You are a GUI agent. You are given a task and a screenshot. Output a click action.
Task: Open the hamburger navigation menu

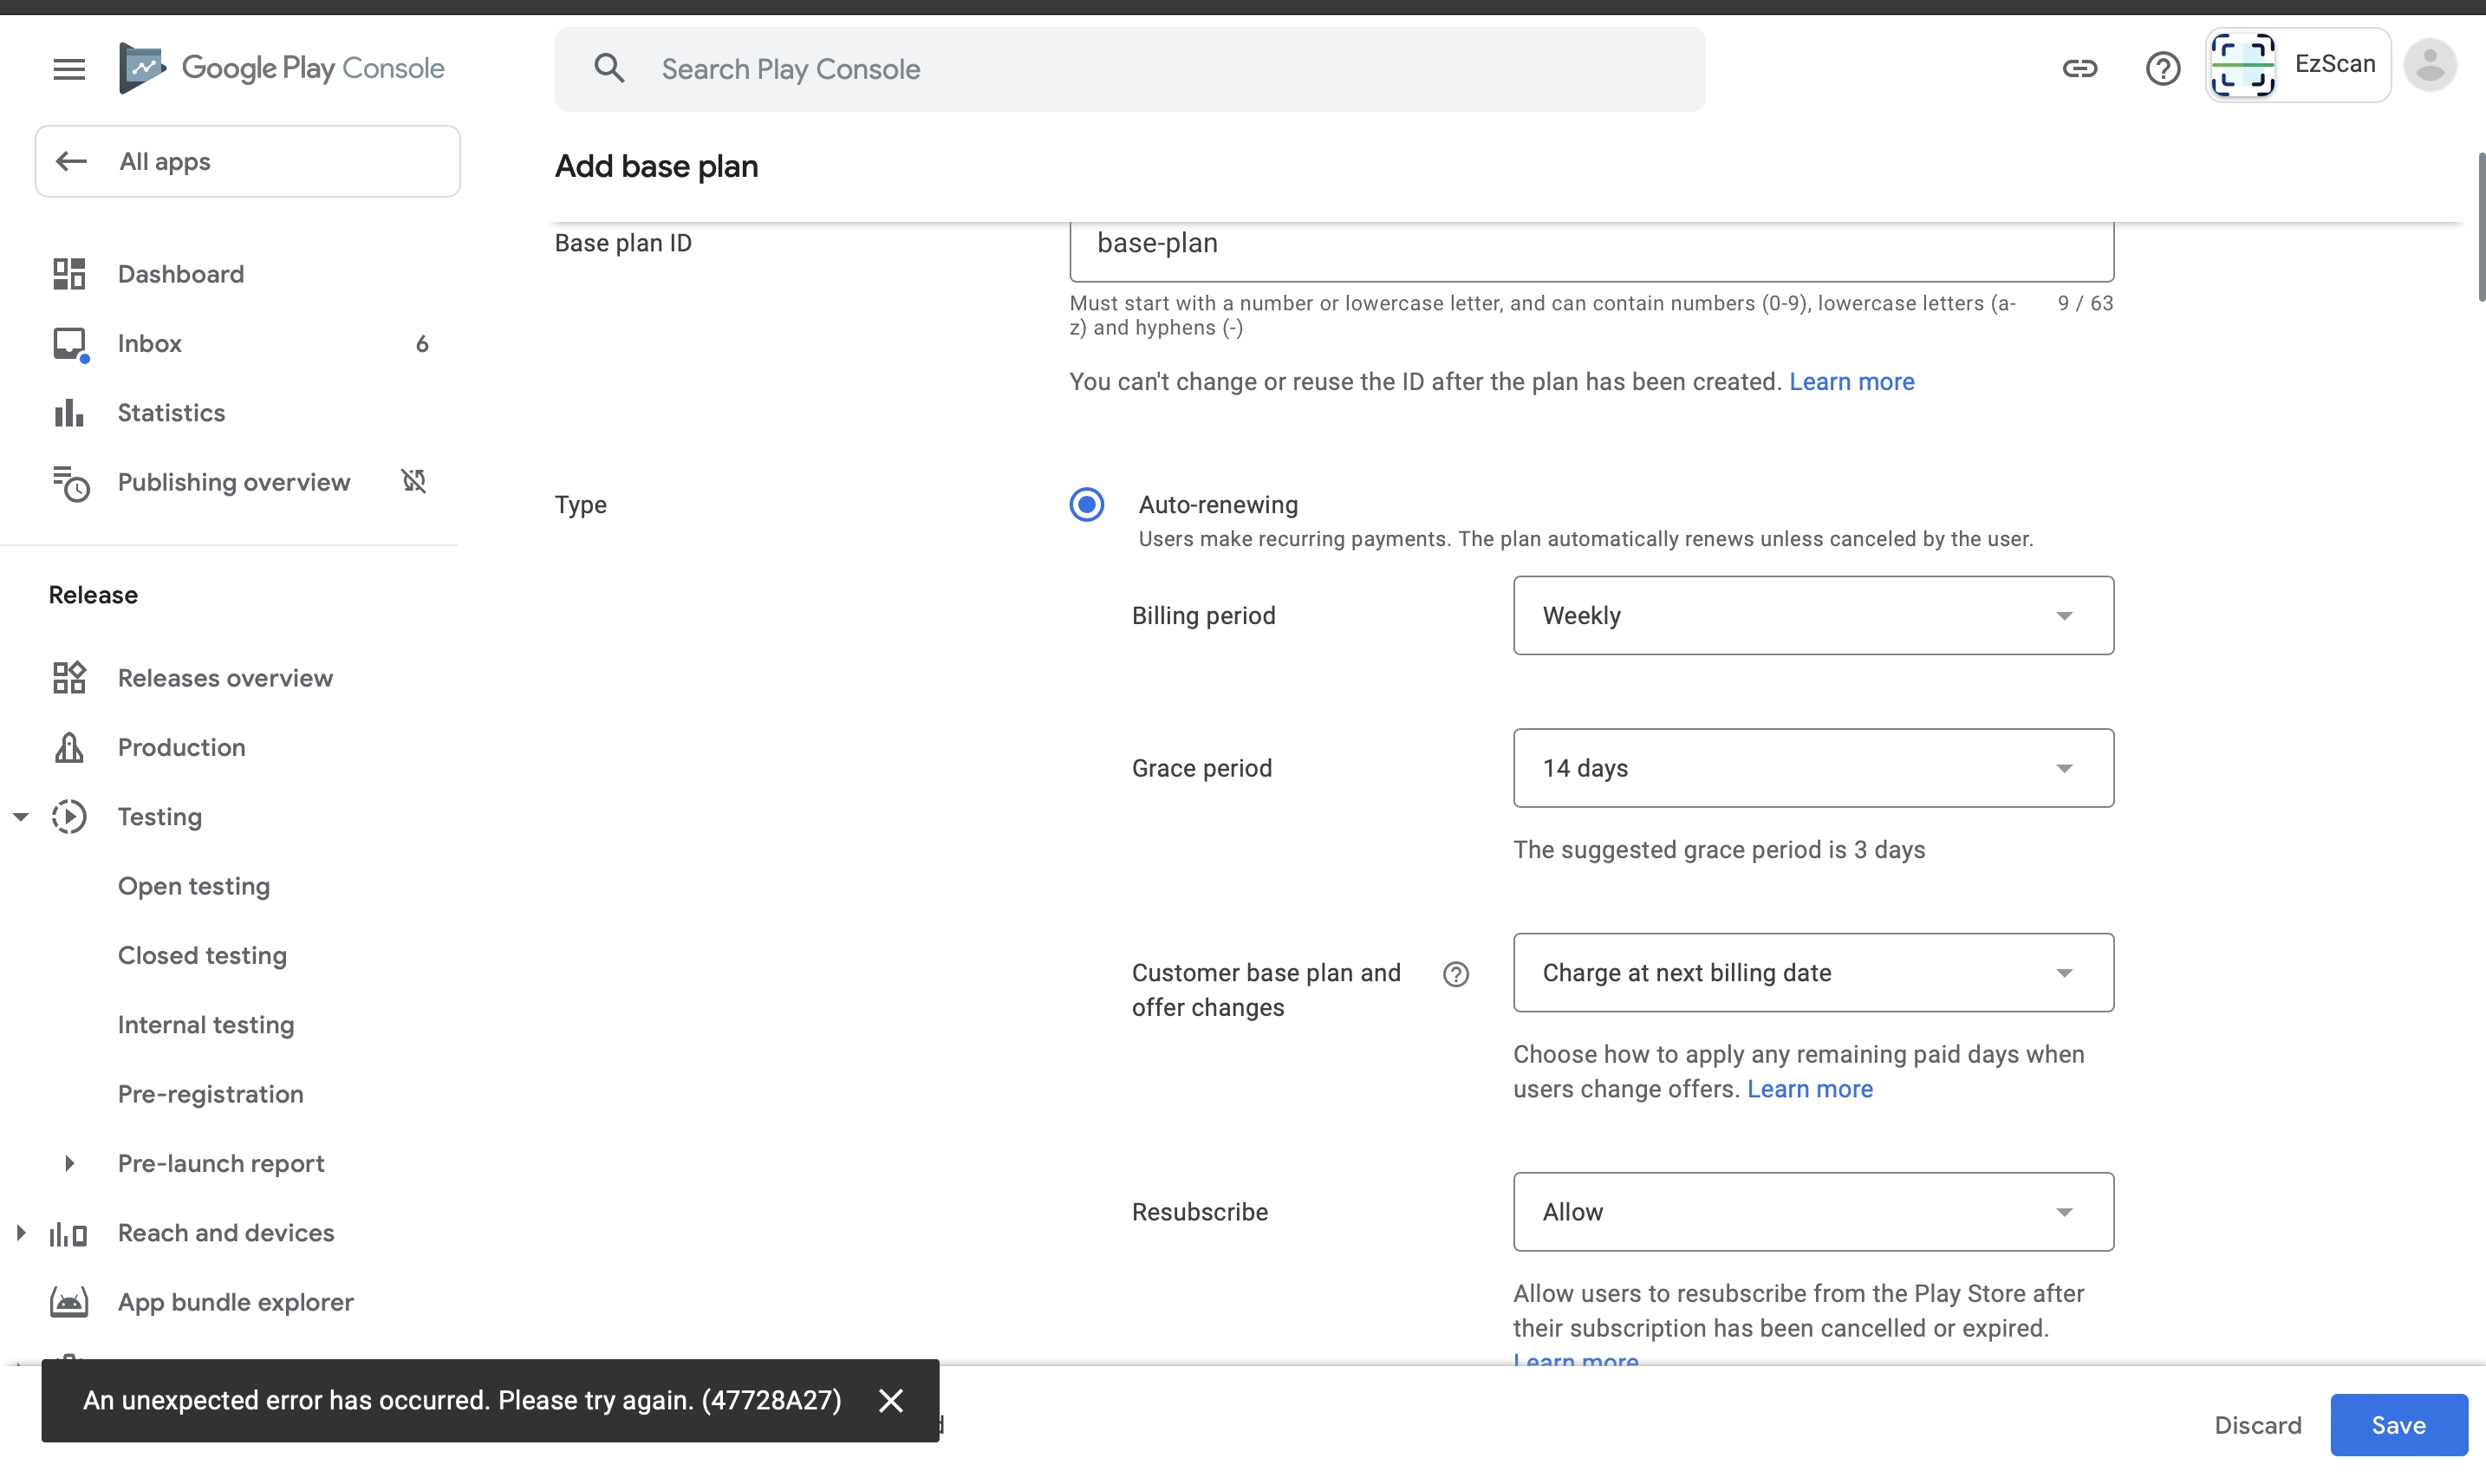pyautogui.click(x=69, y=69)
